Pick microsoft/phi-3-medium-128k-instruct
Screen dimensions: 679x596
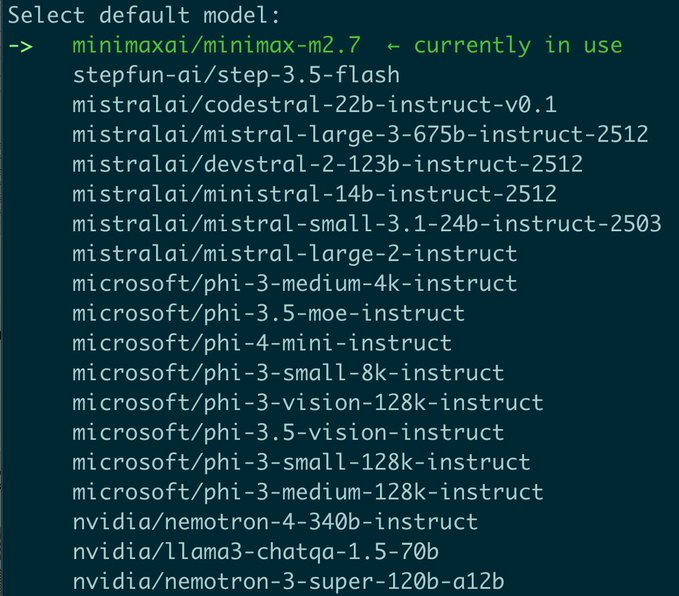[308, 493]
